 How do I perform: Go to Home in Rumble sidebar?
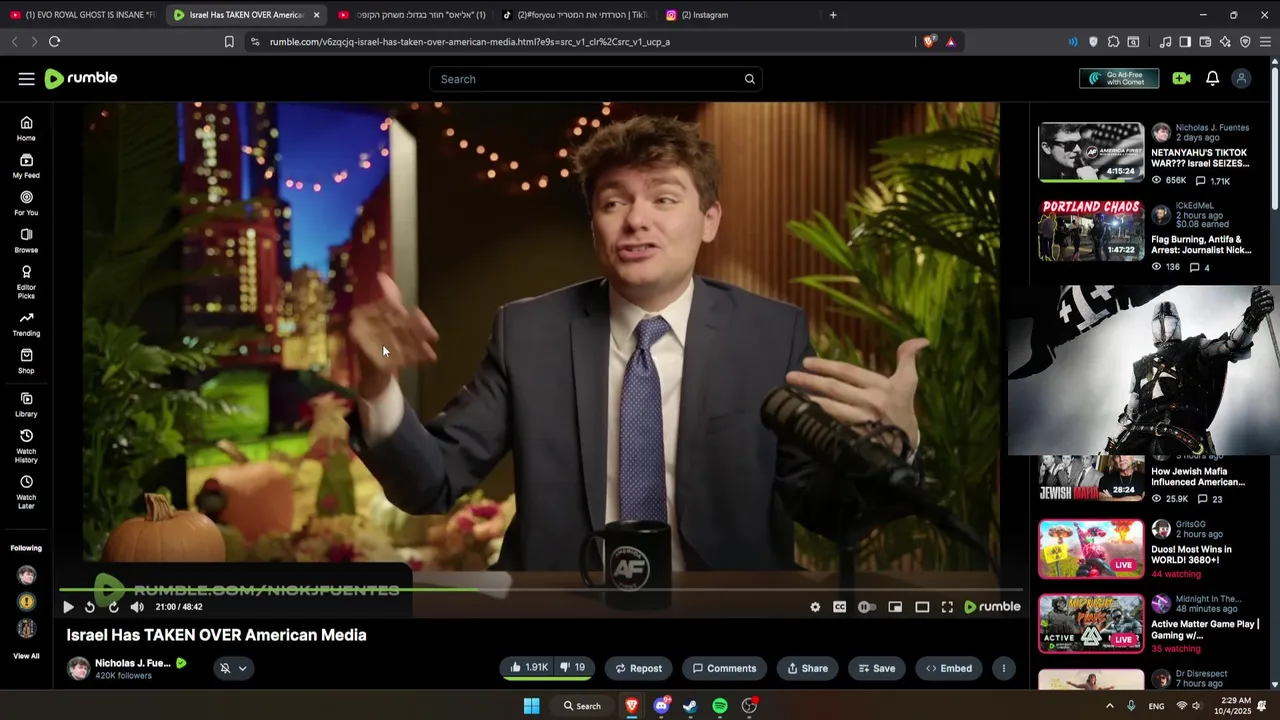tap(26, 129)
